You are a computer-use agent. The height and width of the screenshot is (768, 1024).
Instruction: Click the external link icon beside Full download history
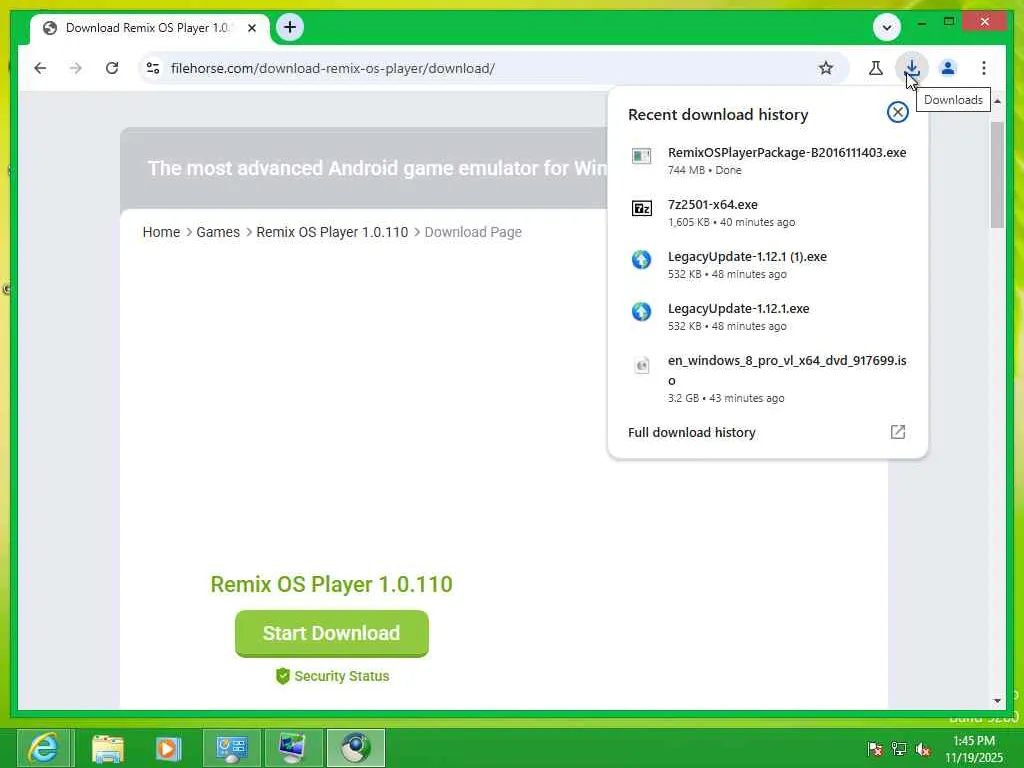(x=897, y=432)
